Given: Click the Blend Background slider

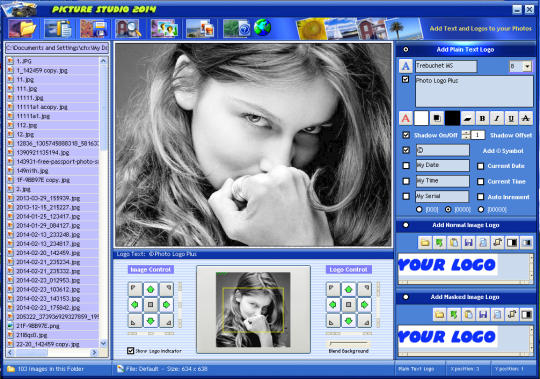Looking at the screenshot, I should pos(349,344).
